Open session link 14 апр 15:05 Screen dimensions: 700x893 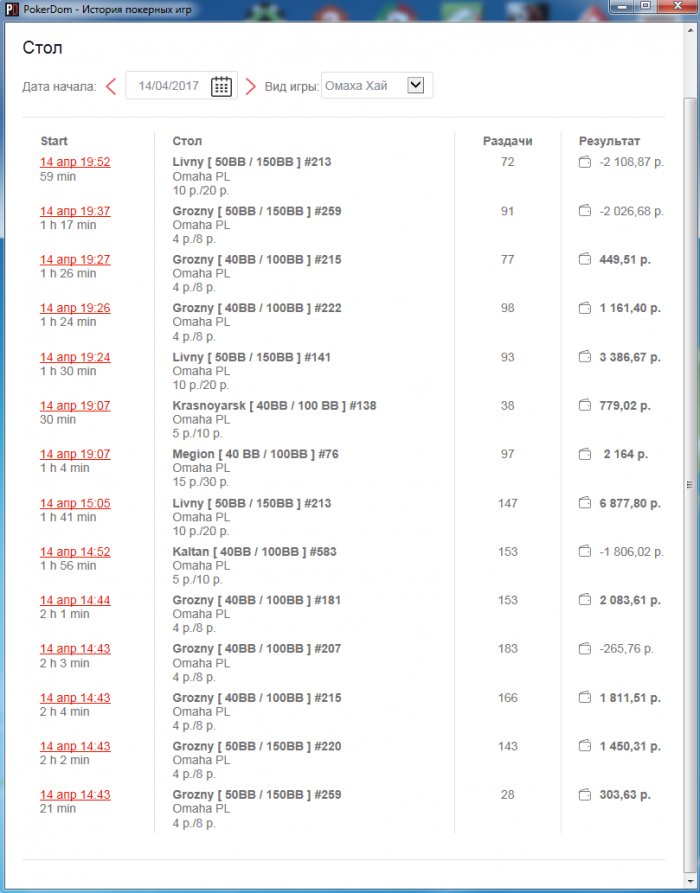[x=75, y=503]
